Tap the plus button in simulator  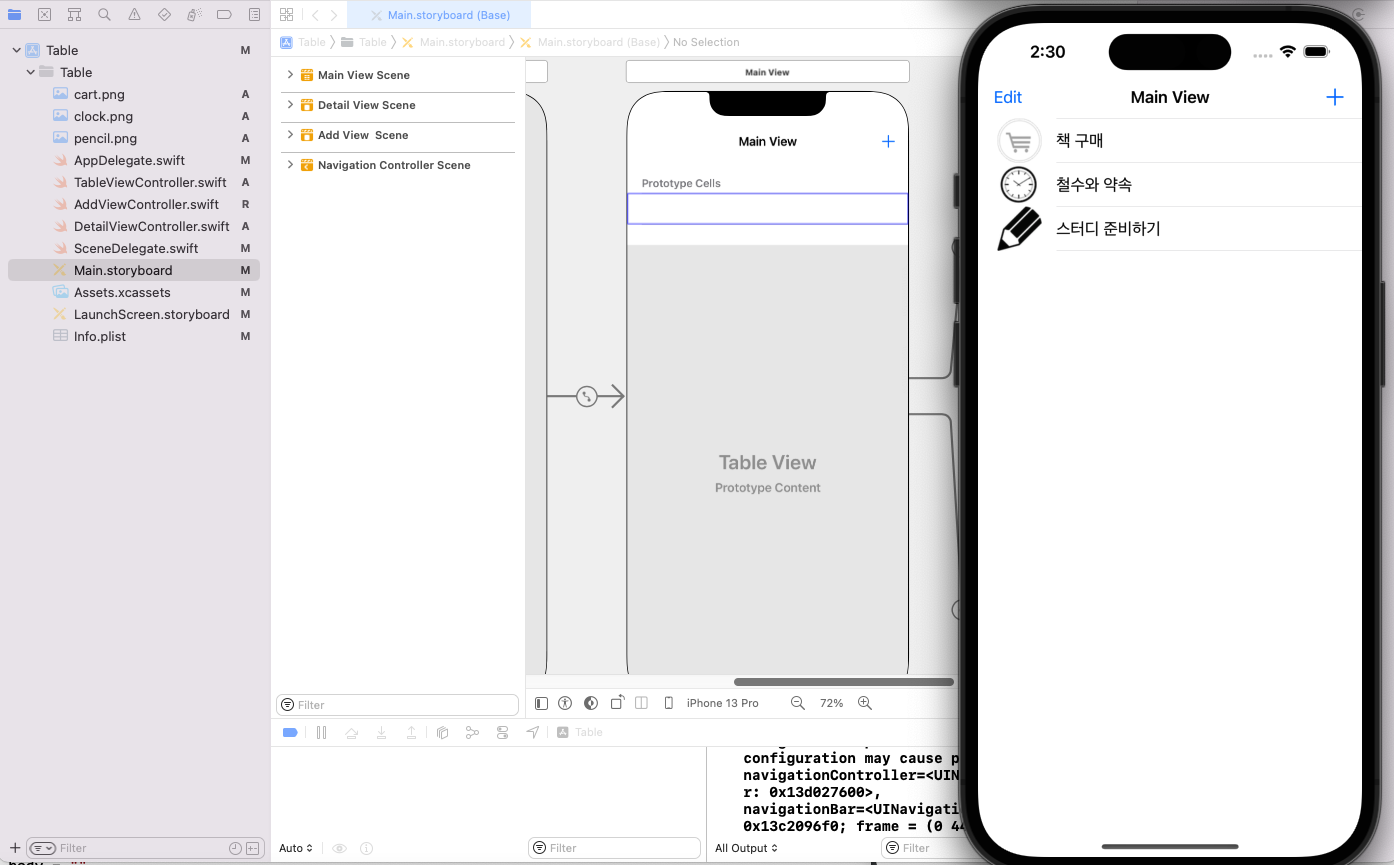tap(1335, 97)
